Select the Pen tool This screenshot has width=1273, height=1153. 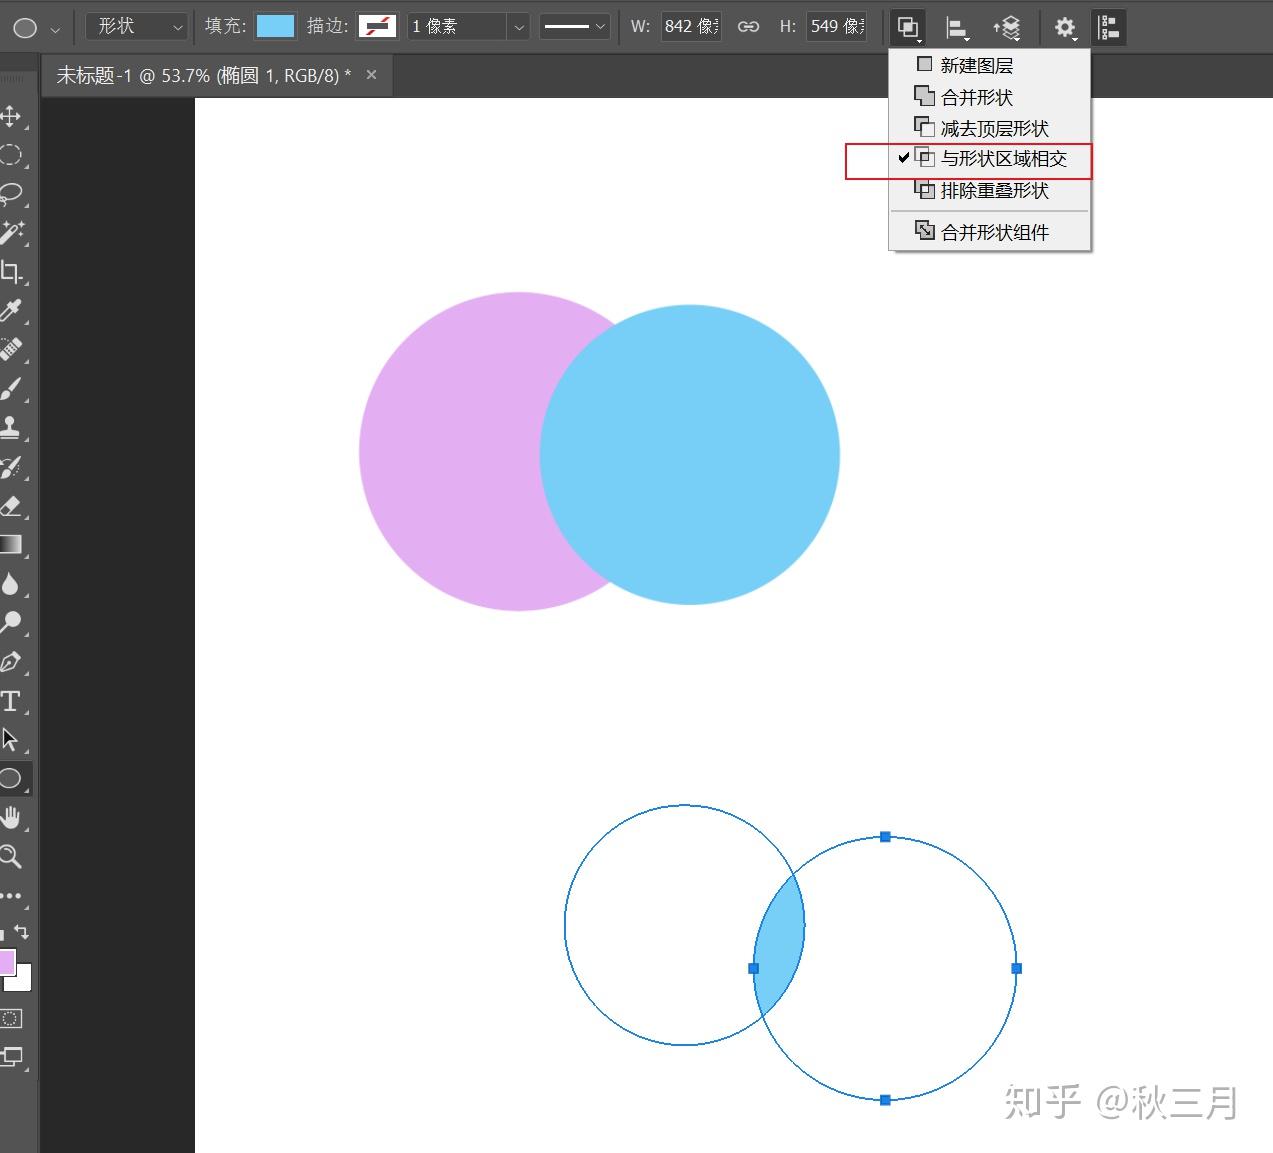(x=11, y=662)
